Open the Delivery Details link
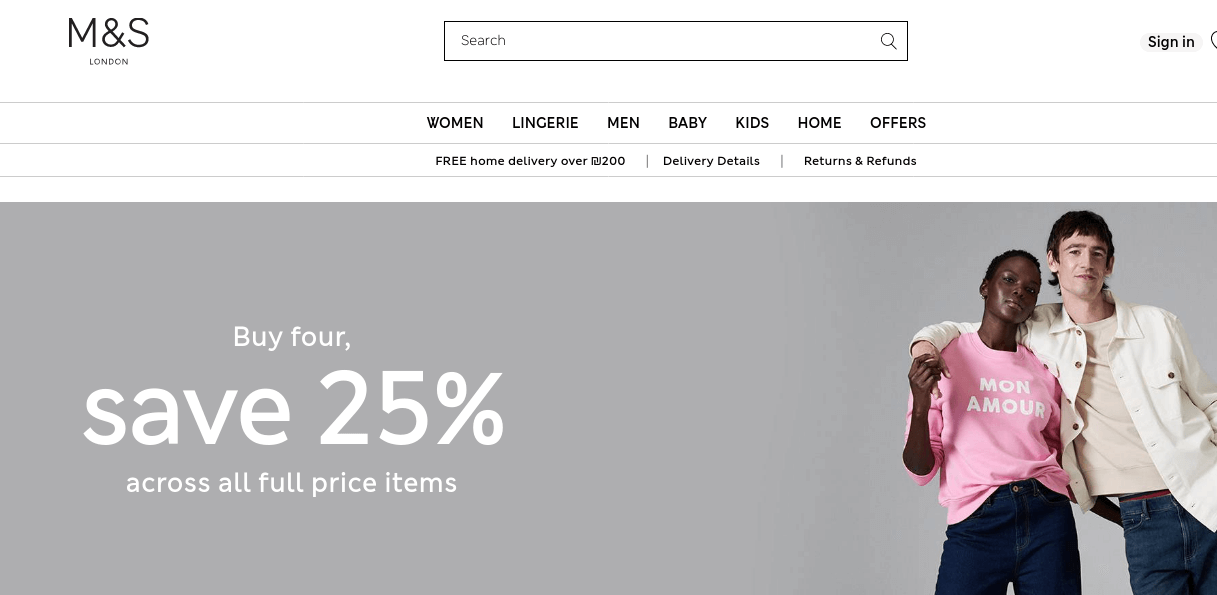Viewport: 1217px width, 595px height. [x=711, y=161]
